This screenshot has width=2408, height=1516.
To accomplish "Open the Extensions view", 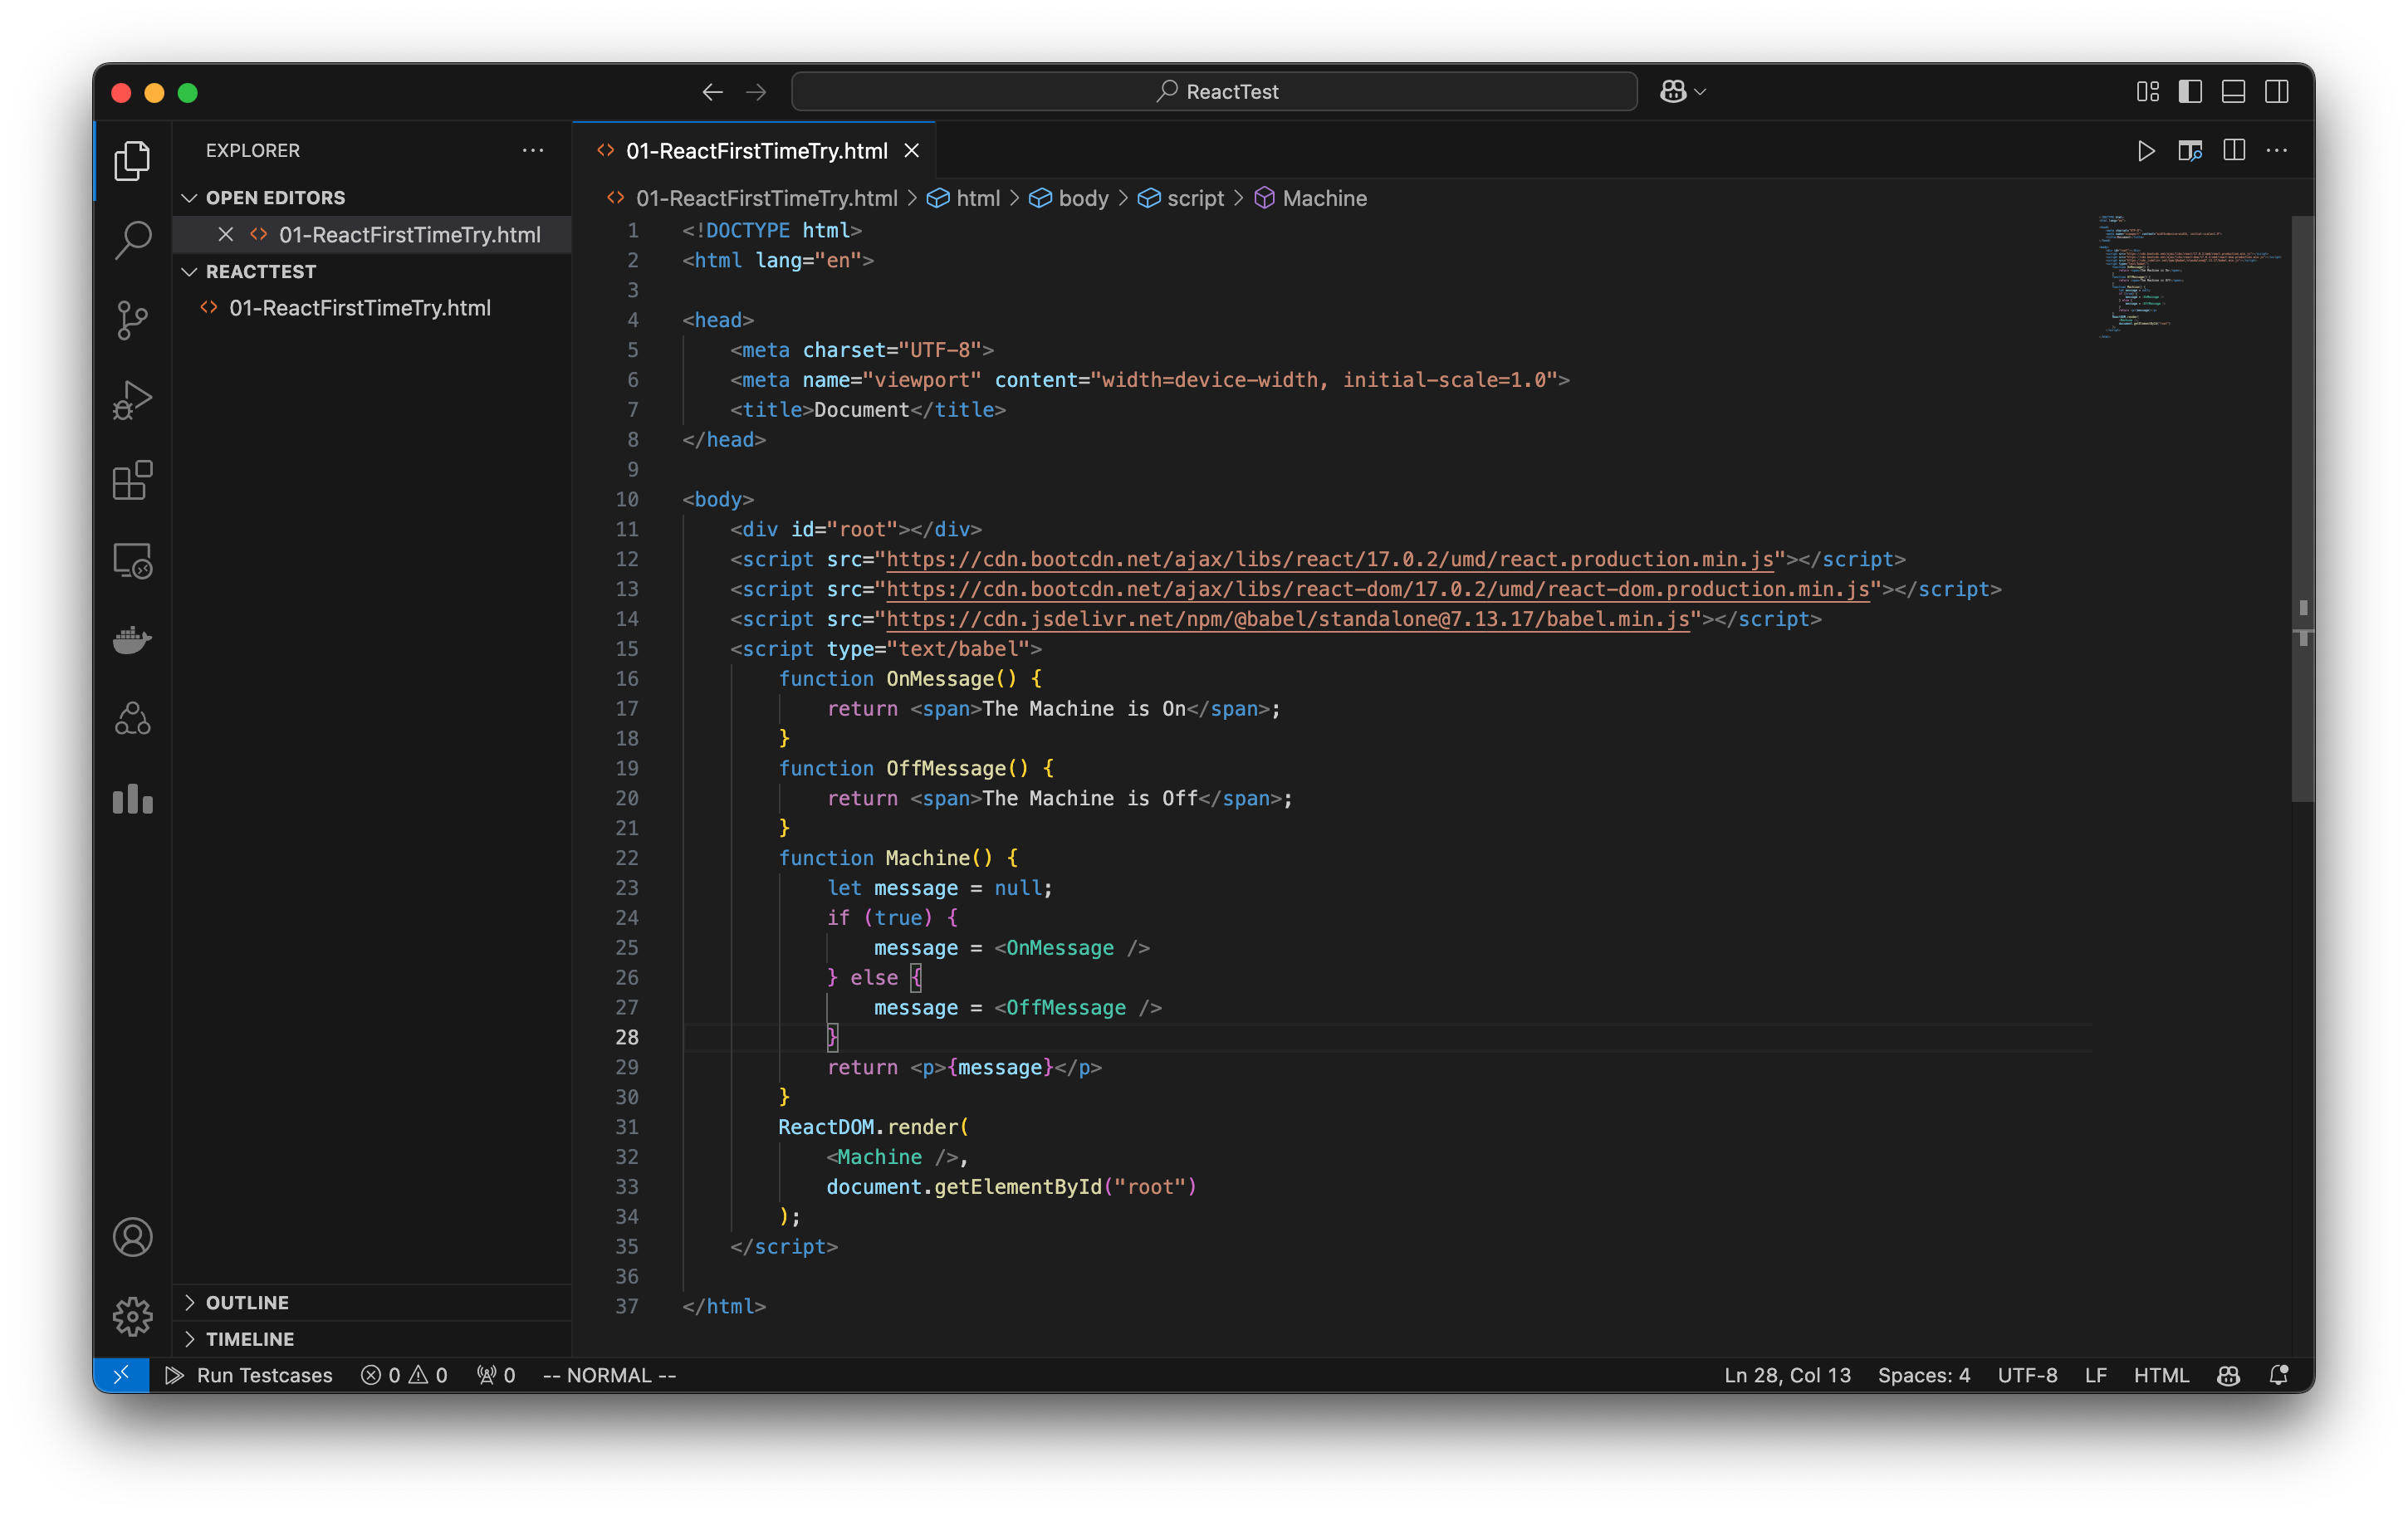I will point(132,481).
